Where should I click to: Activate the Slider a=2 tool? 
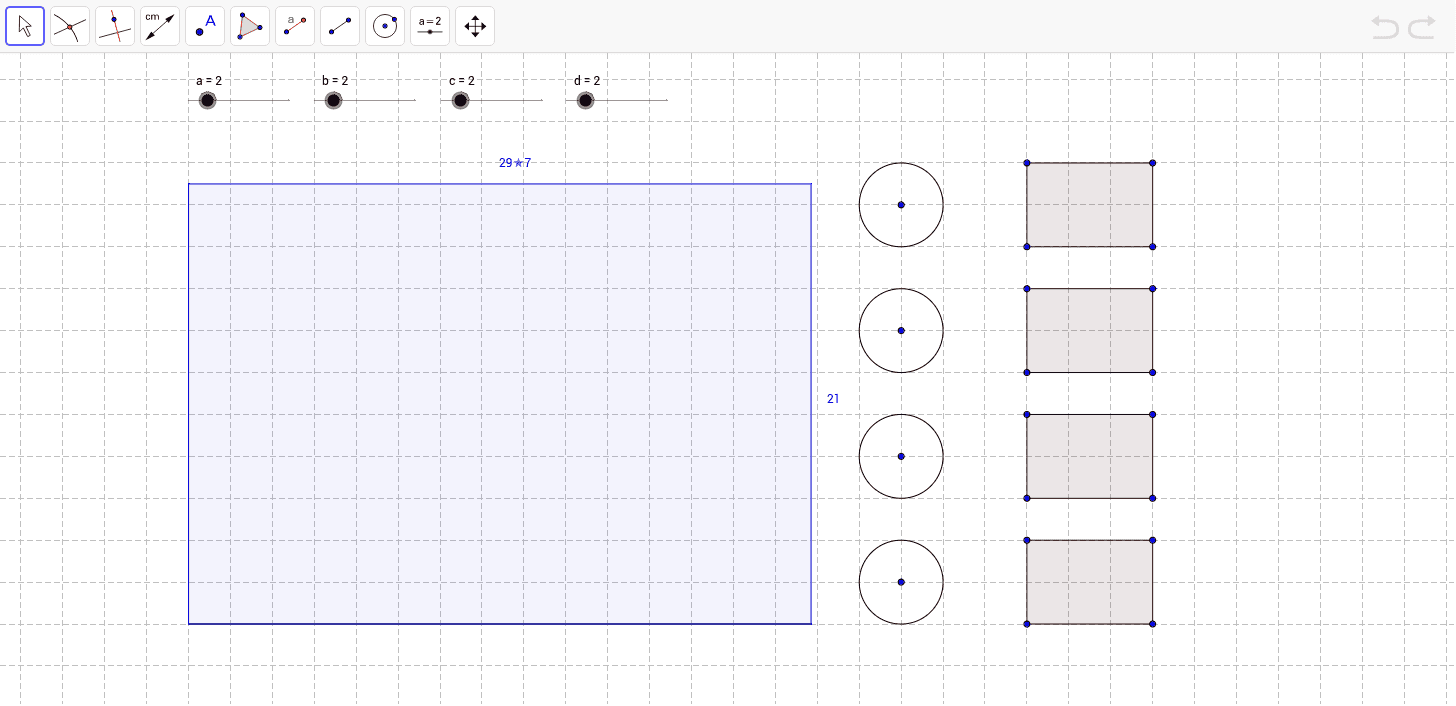click(x=430, y=26)
